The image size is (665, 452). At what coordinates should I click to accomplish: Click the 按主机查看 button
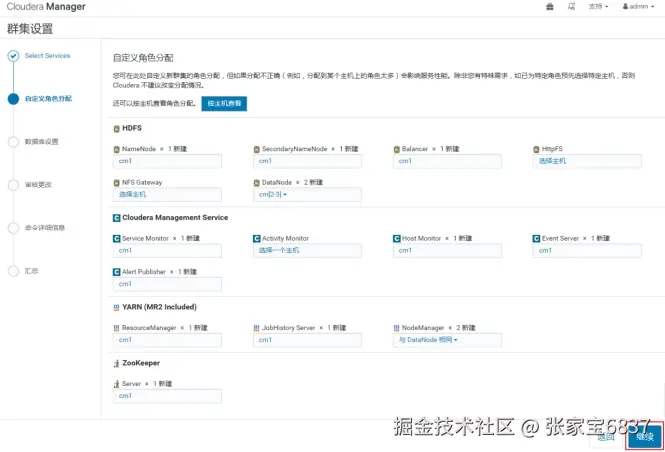coord(224,103)
